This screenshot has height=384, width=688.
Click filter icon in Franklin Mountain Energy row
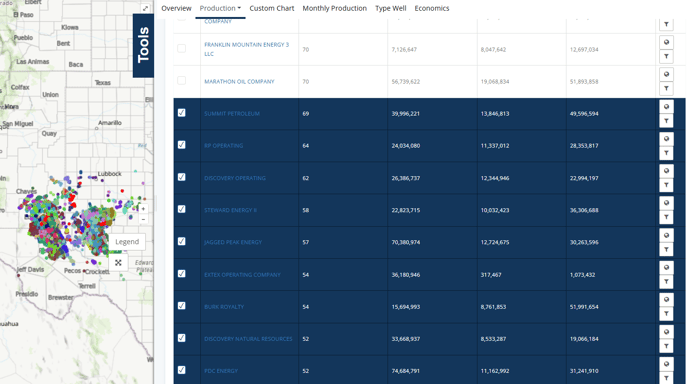[x=666, y=57]
